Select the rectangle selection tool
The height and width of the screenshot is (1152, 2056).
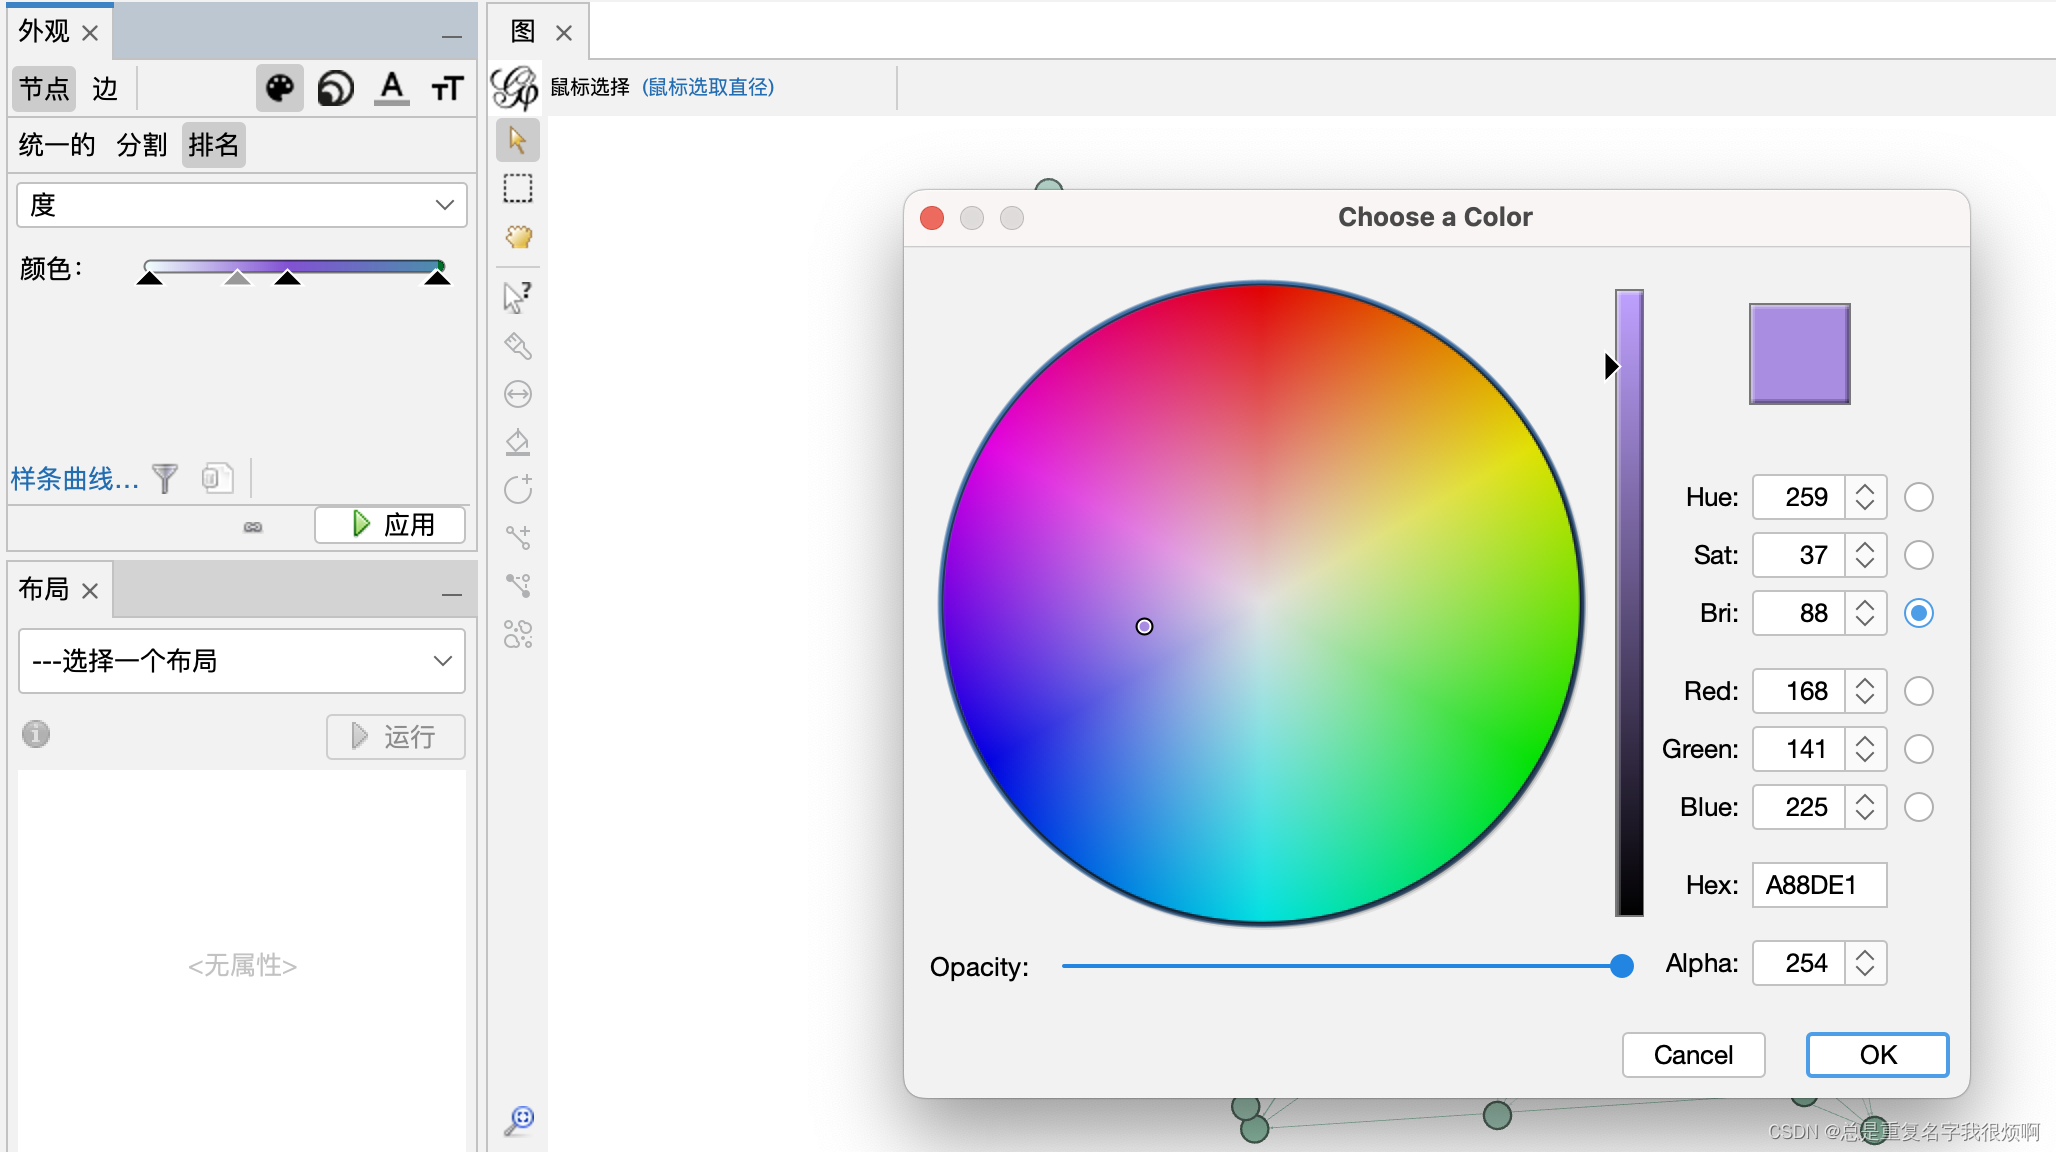pos(517,188)
